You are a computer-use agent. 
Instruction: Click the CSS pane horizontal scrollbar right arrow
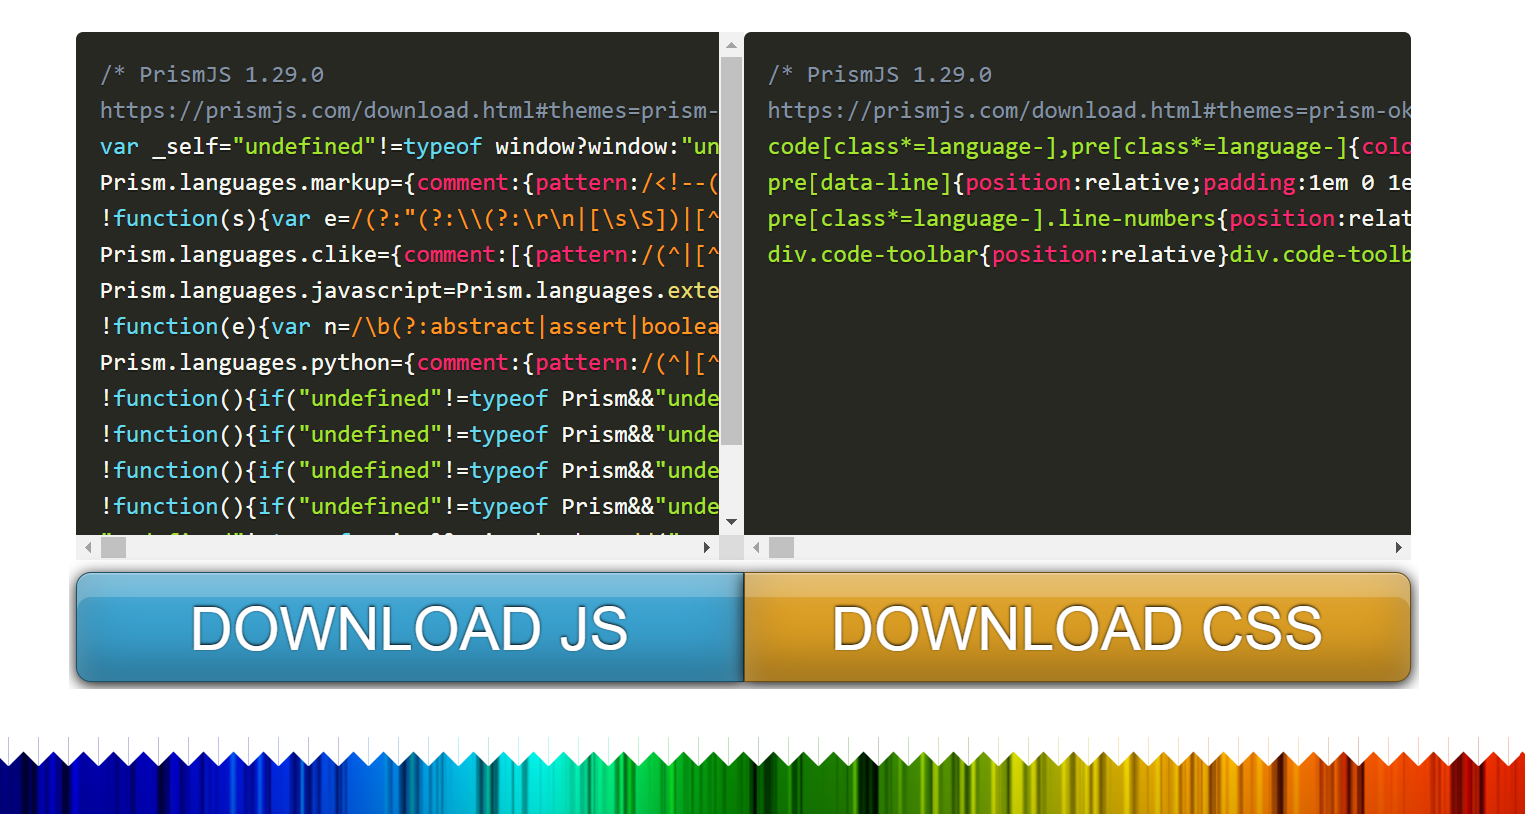(1398, 547)
